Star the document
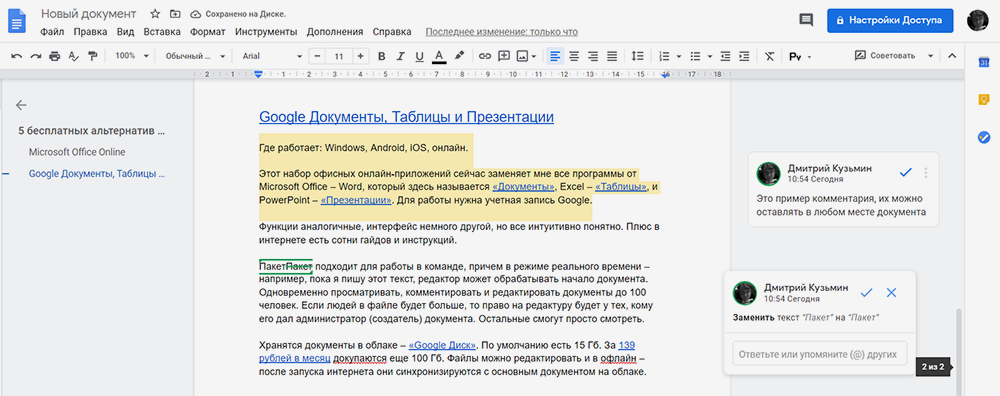The height and width of the screenshot is (396, 1000). 155,14
